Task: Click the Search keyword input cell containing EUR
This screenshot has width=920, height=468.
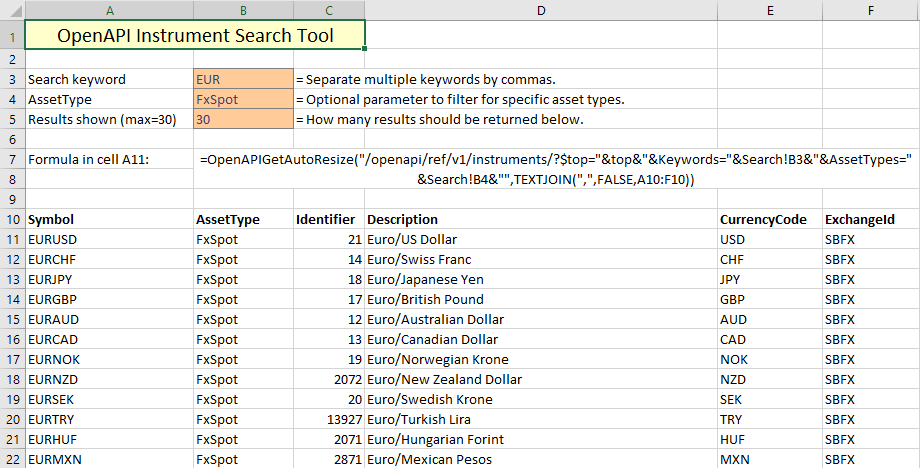Action: pos(243,79)
